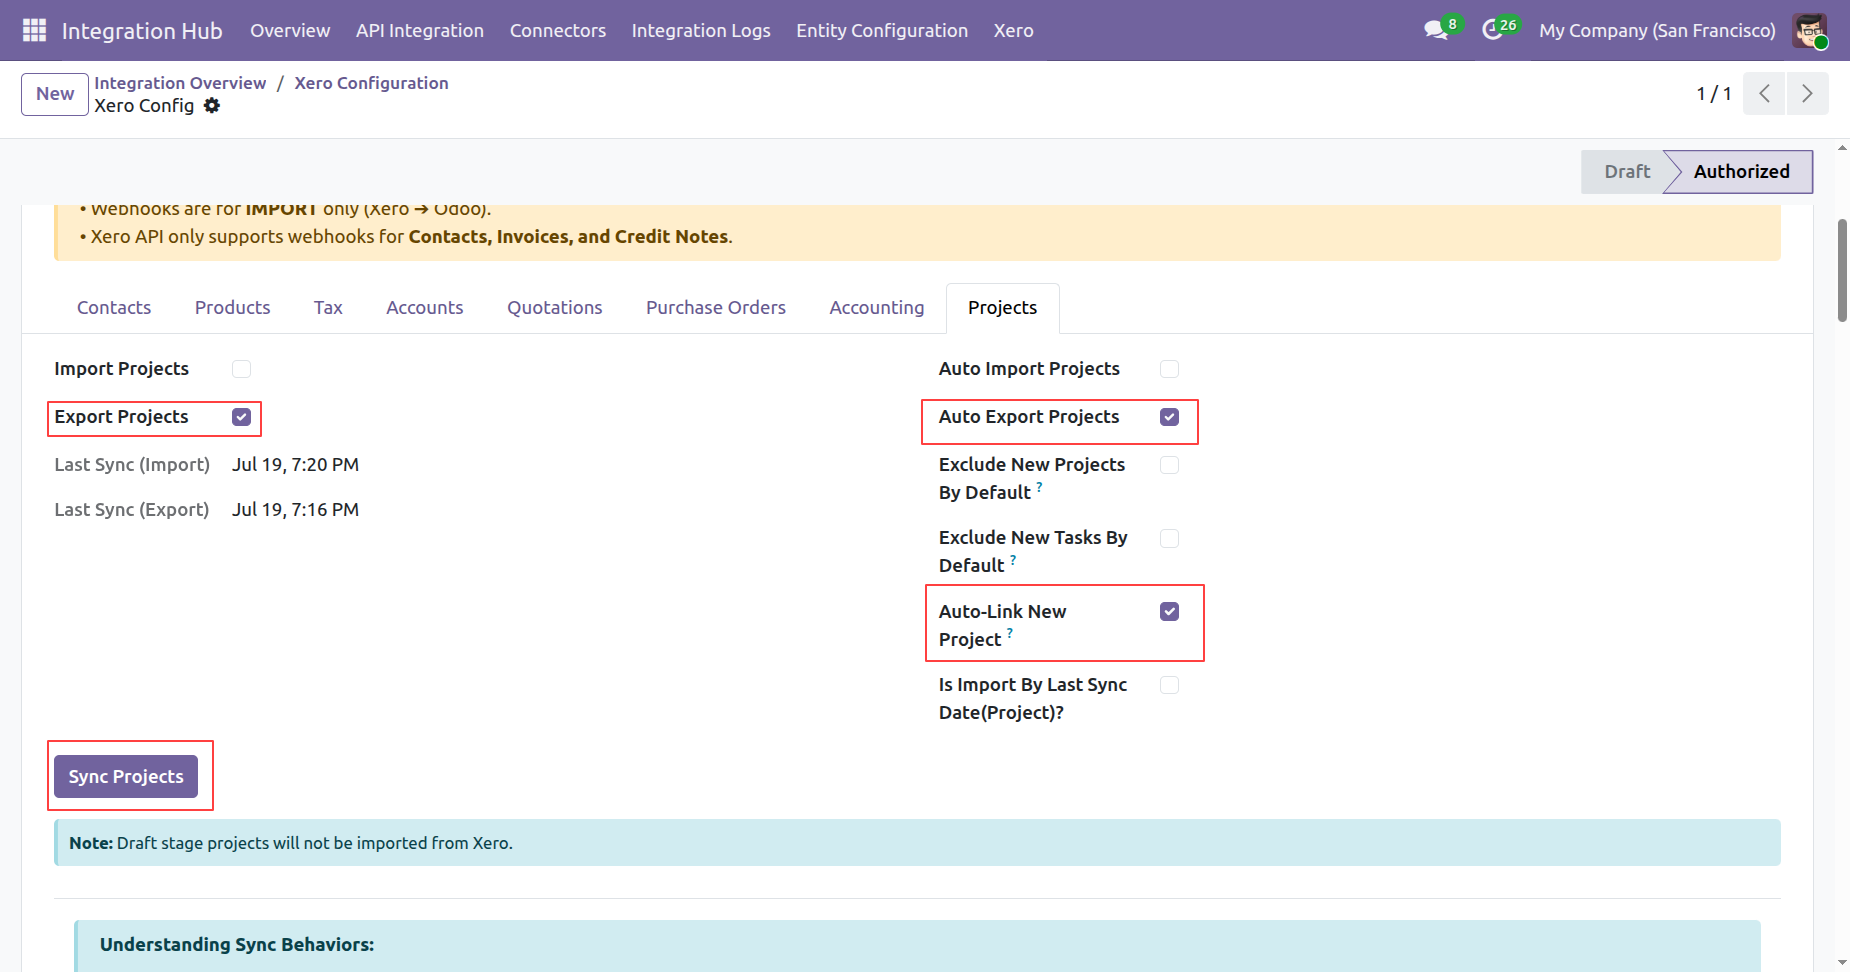
Task: Open the API Integration menu
Action: 420,30
